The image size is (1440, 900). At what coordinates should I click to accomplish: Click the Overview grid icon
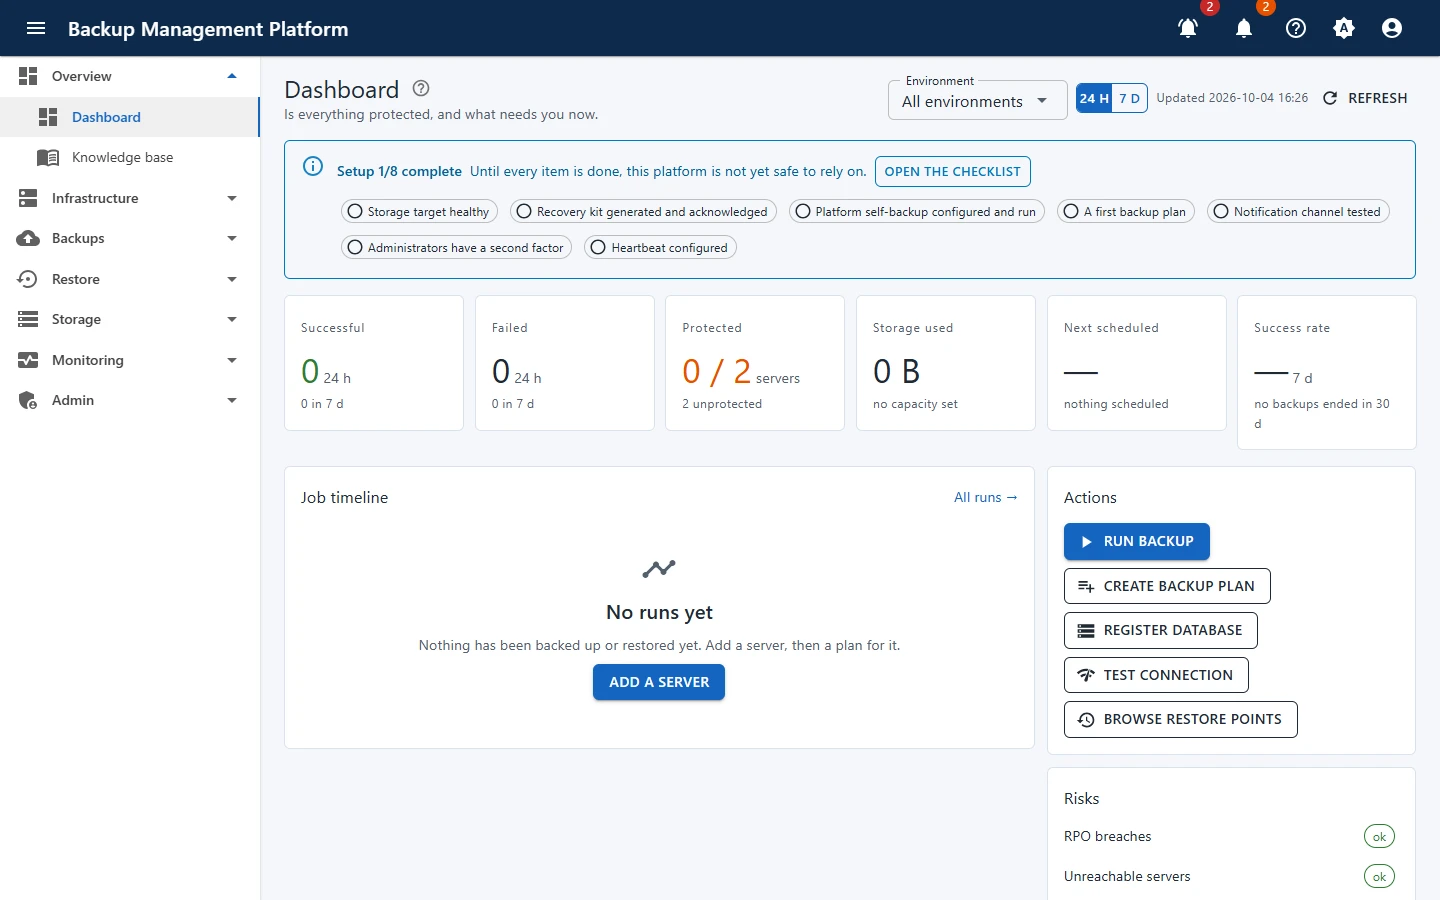(28, 76)
